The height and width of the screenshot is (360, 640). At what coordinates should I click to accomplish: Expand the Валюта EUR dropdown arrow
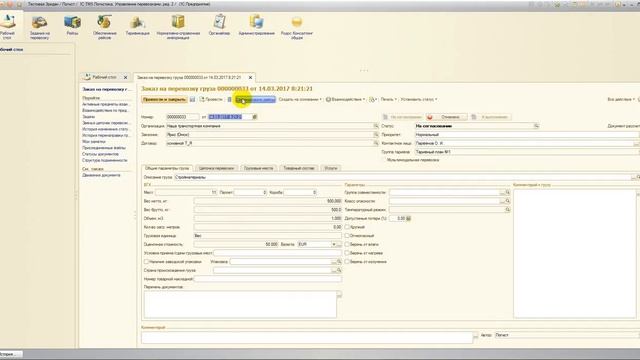(333, 244)
